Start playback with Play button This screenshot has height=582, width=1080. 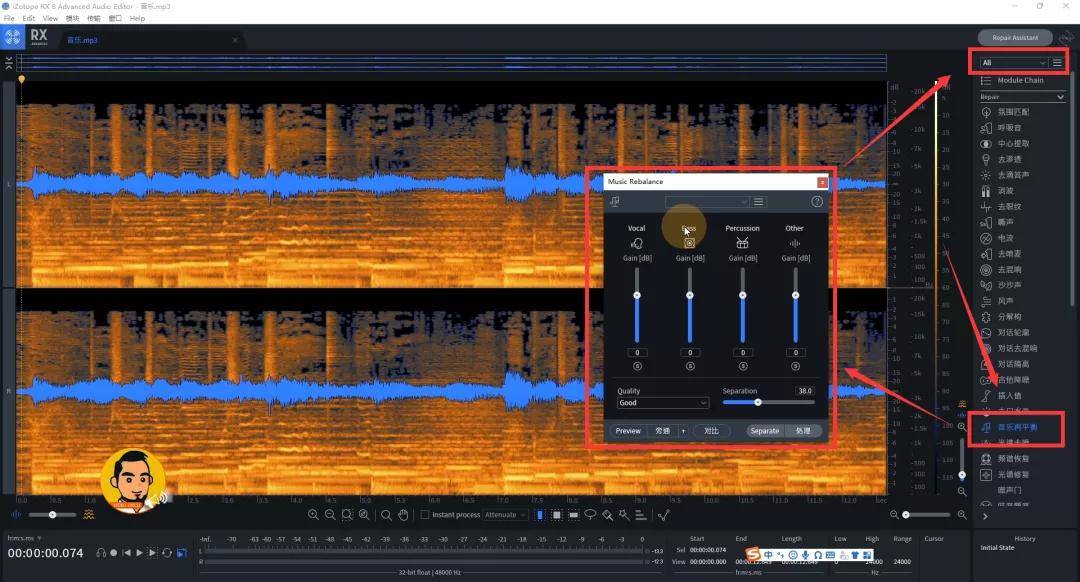pos(140,553)
